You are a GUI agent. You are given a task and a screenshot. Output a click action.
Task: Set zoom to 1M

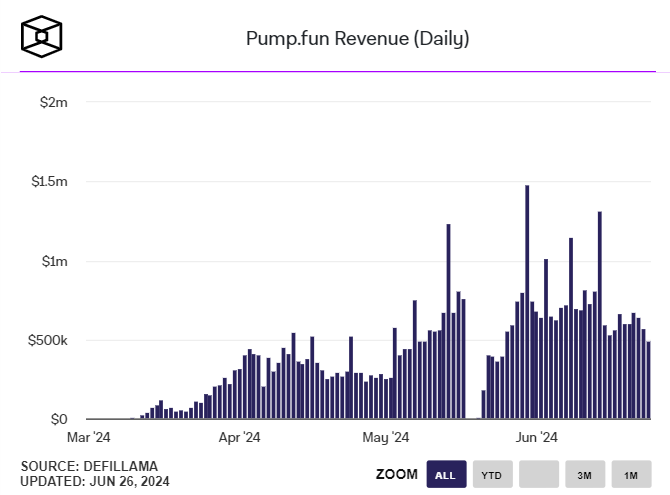[x=631, y=474]
